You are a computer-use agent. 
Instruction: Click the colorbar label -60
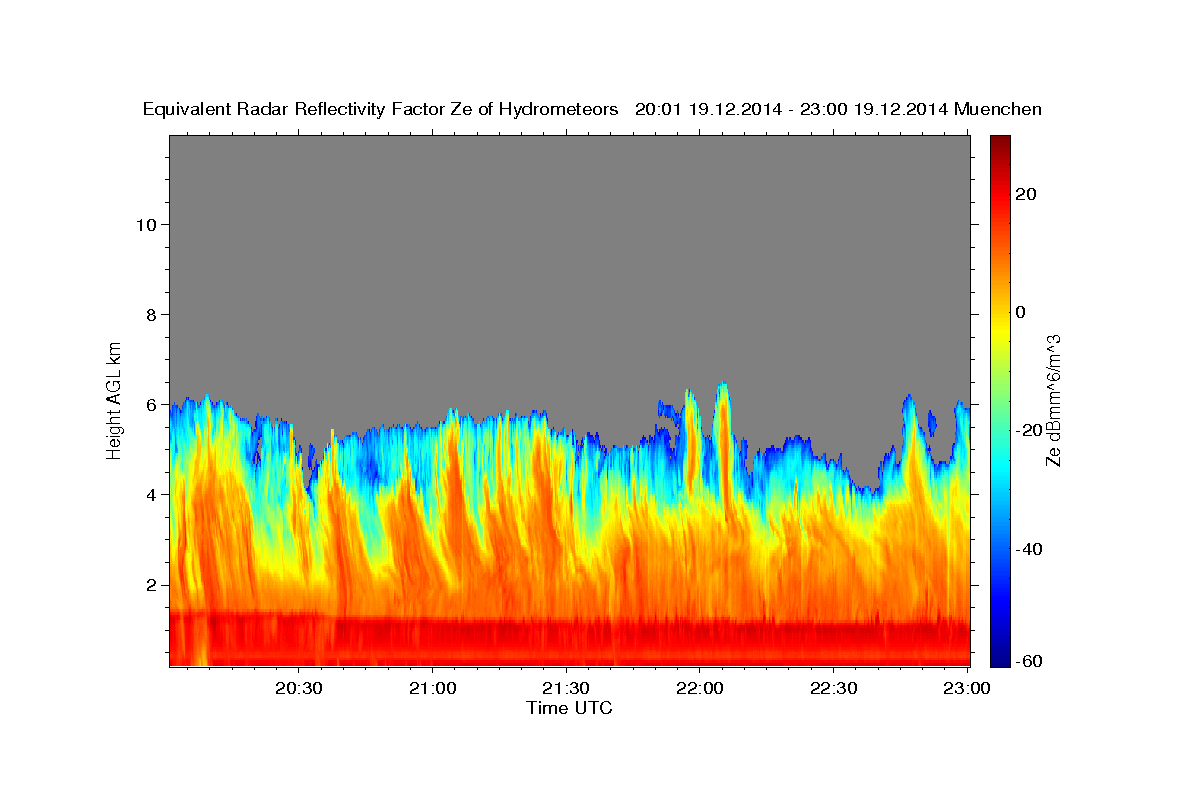[x=1029, y=661]
